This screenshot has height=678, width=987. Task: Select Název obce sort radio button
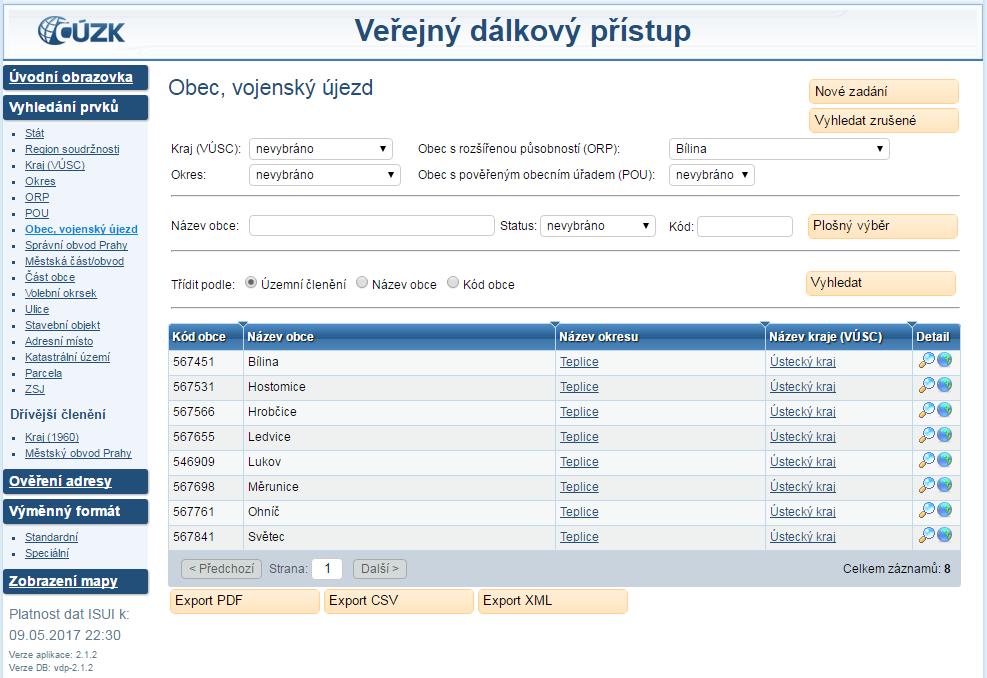361,283
